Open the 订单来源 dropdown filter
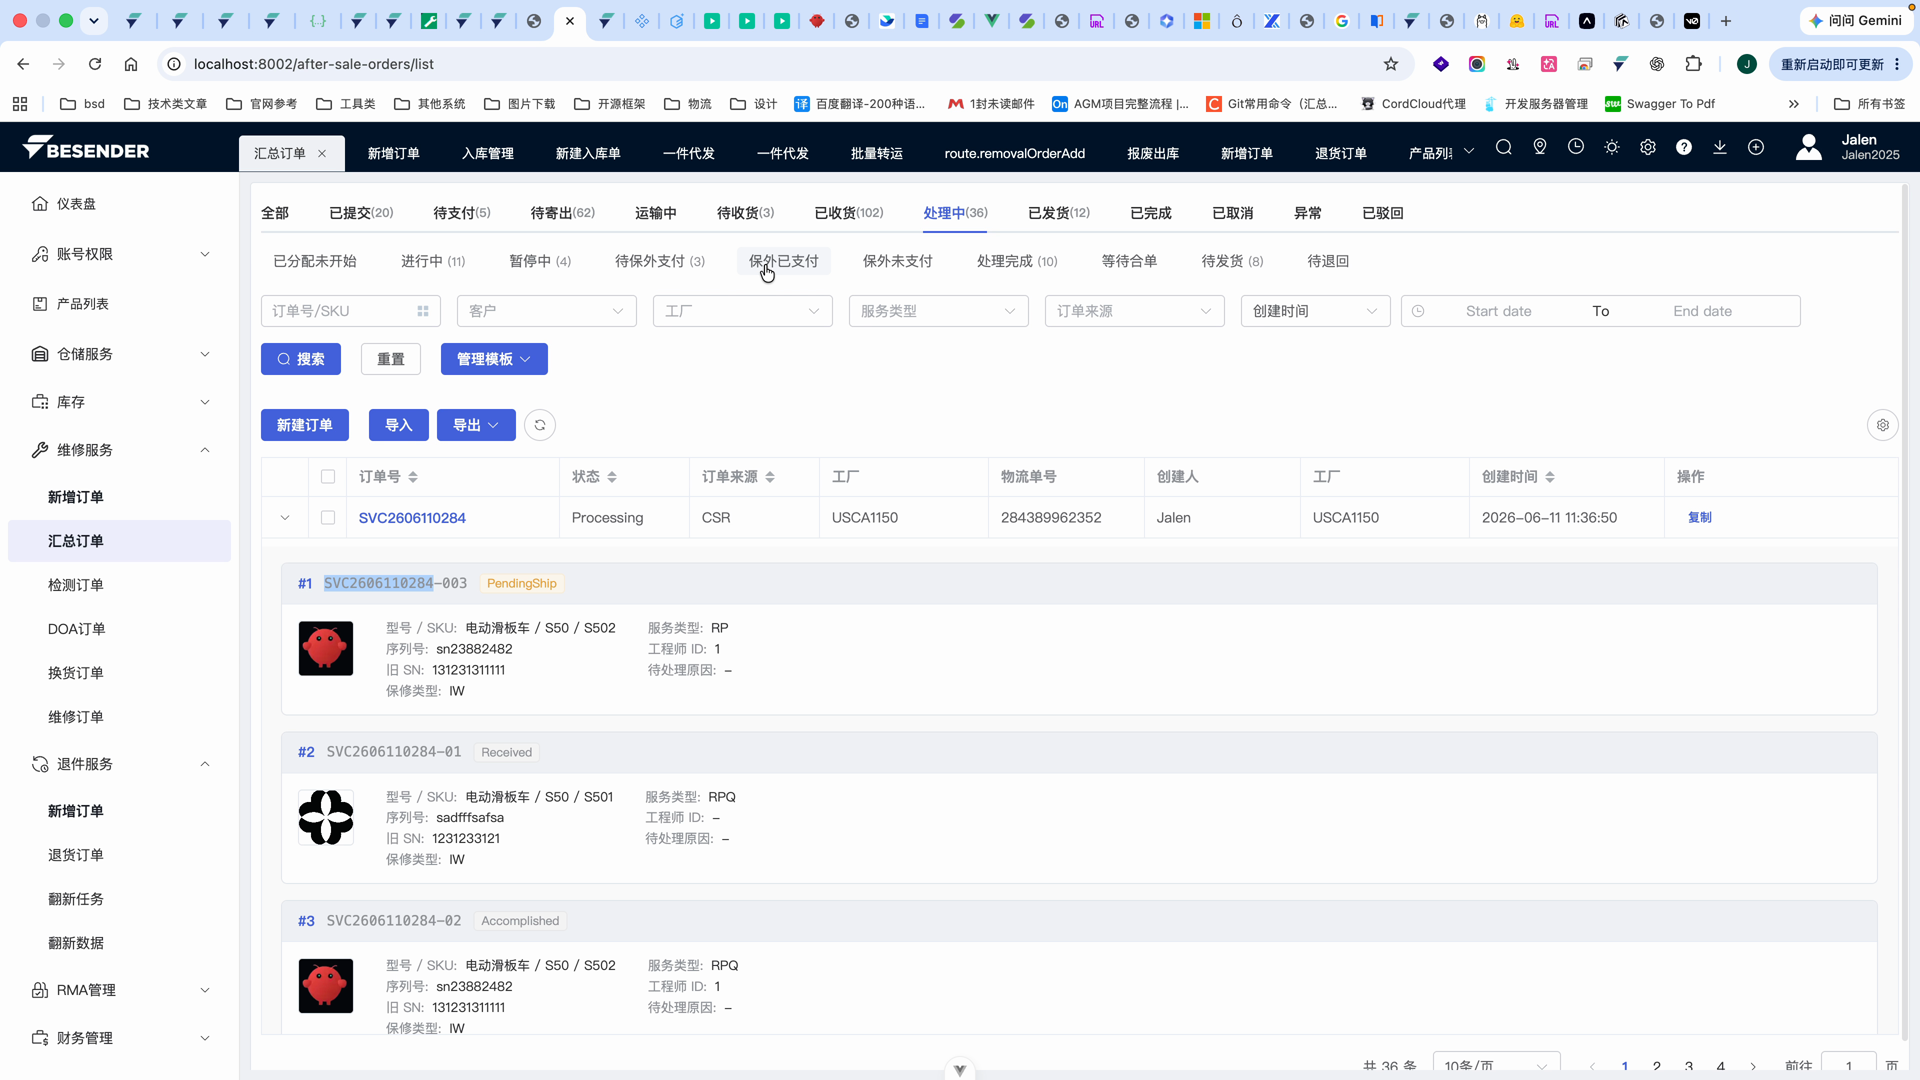Screen dimensions: 1920x1080 point(1135,311)
